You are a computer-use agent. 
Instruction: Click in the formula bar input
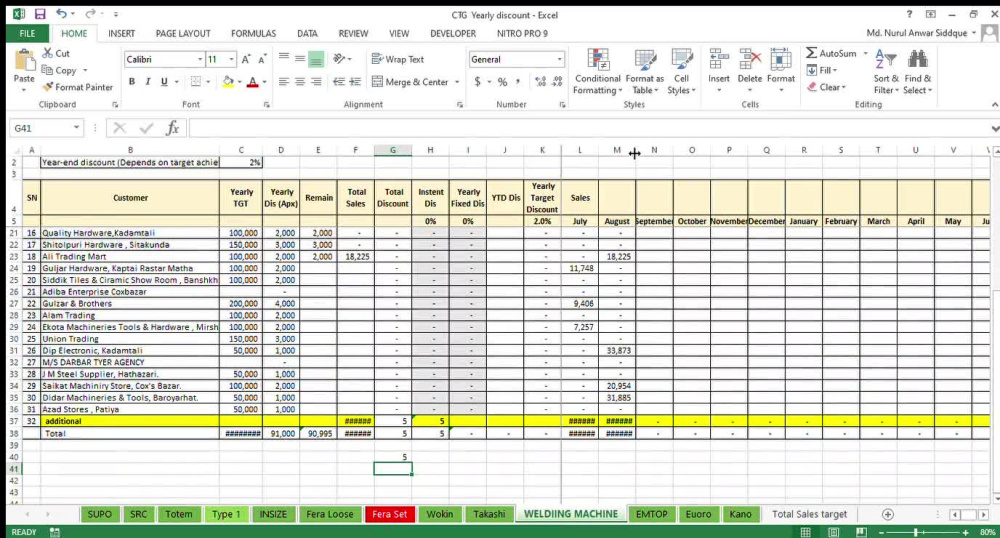point(590,128)
